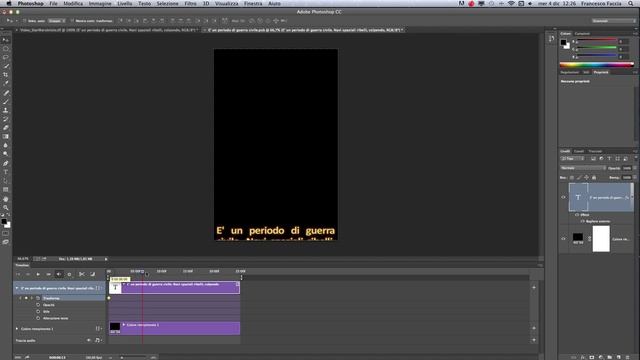This screenshot has height=360, width=640.
Task: Select the Crop tool
Action: tap(6, 75)
